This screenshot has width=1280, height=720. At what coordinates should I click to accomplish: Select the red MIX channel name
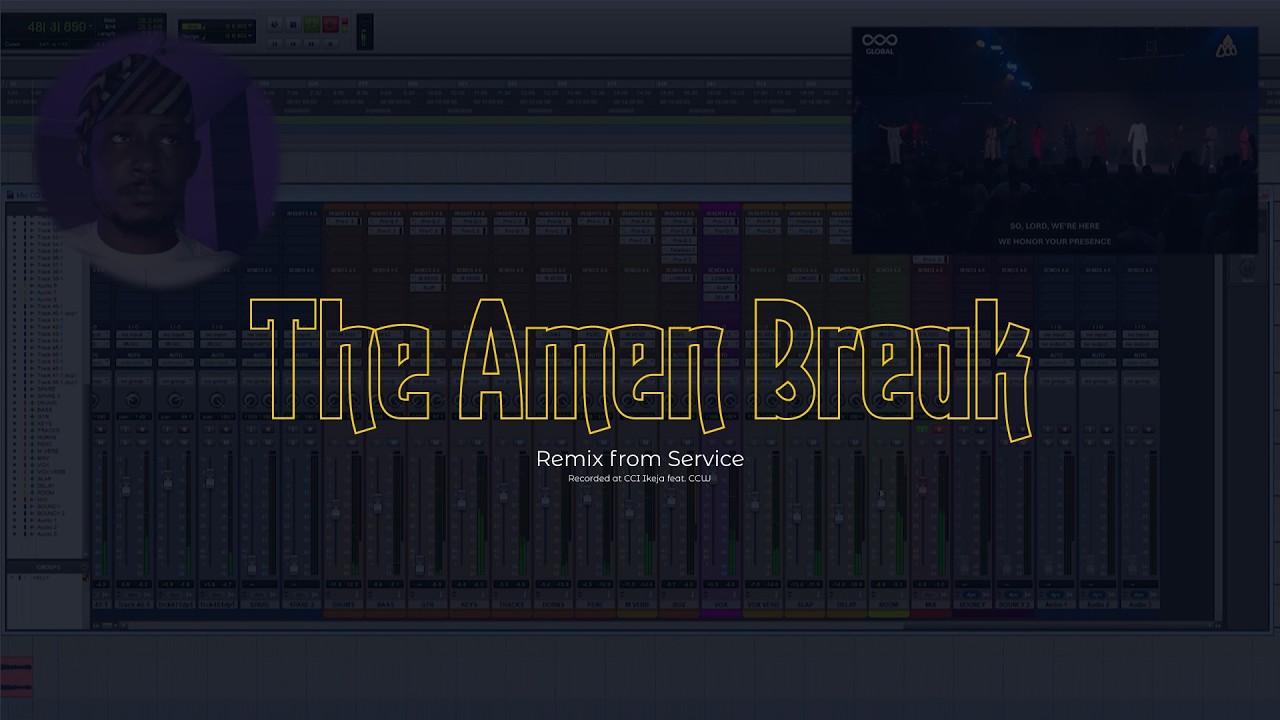[x=931, y=605]
